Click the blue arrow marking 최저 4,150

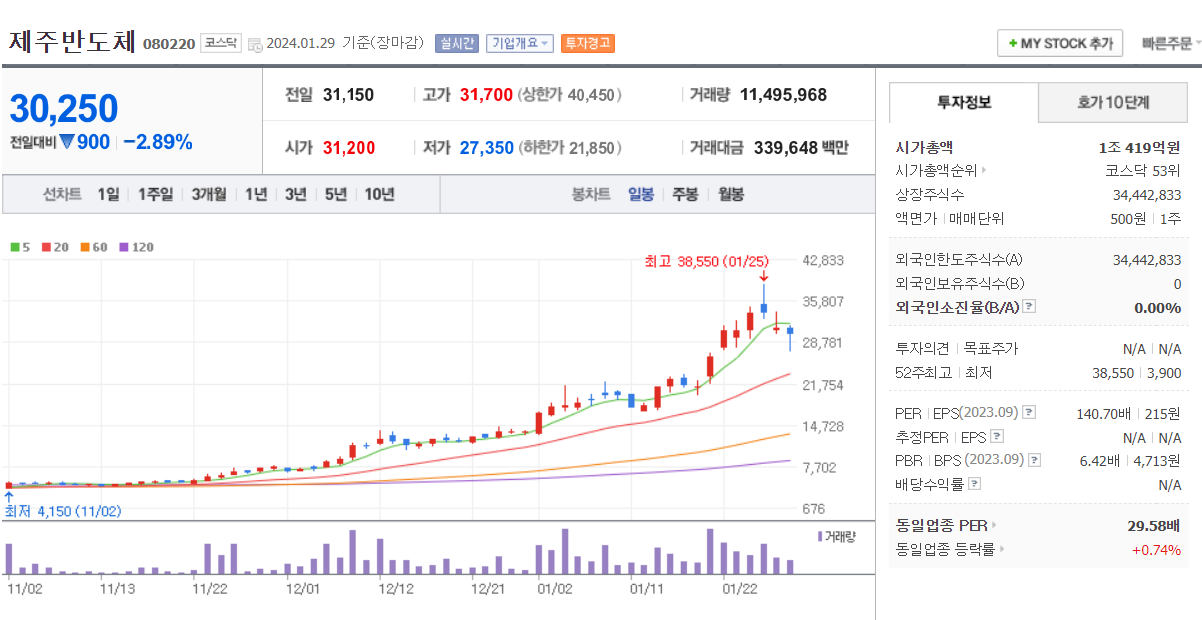point(9,495)
